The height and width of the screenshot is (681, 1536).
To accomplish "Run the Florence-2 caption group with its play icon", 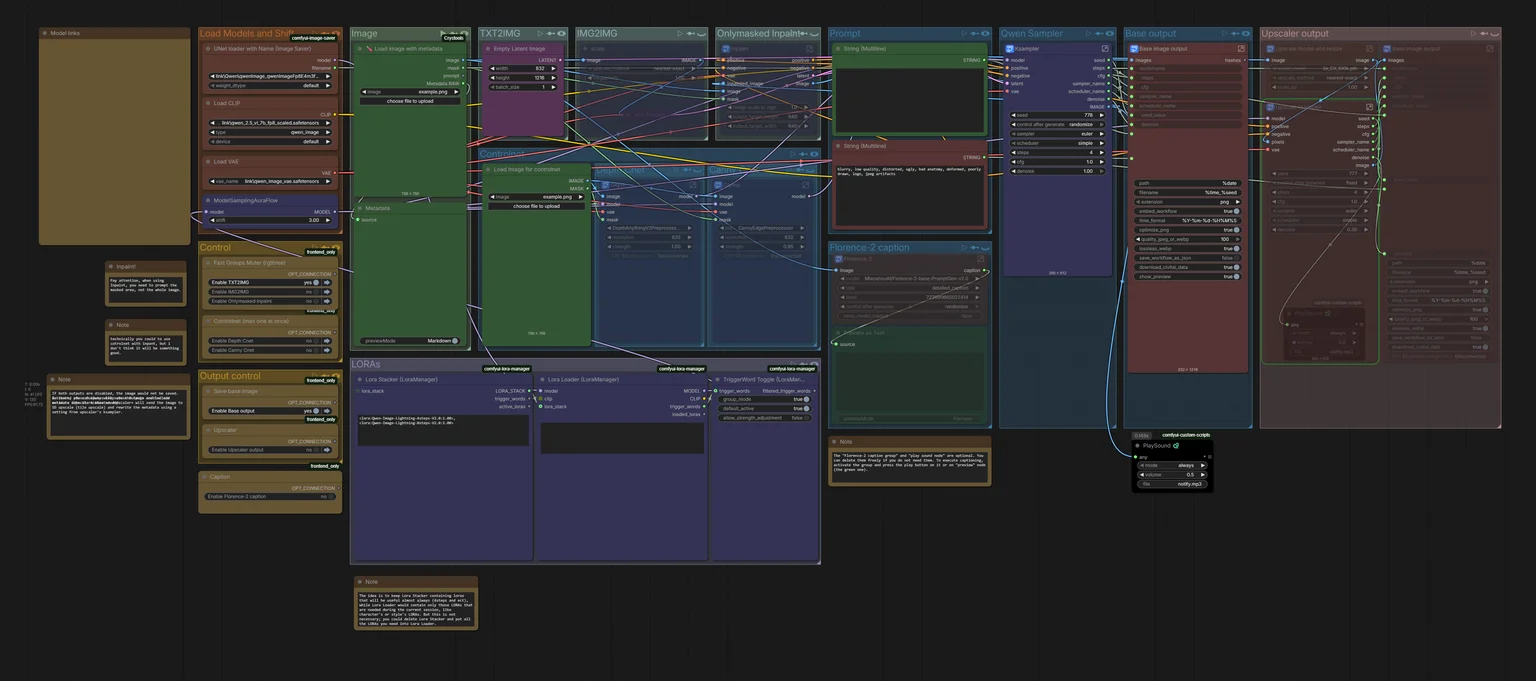I will (965, 247).
